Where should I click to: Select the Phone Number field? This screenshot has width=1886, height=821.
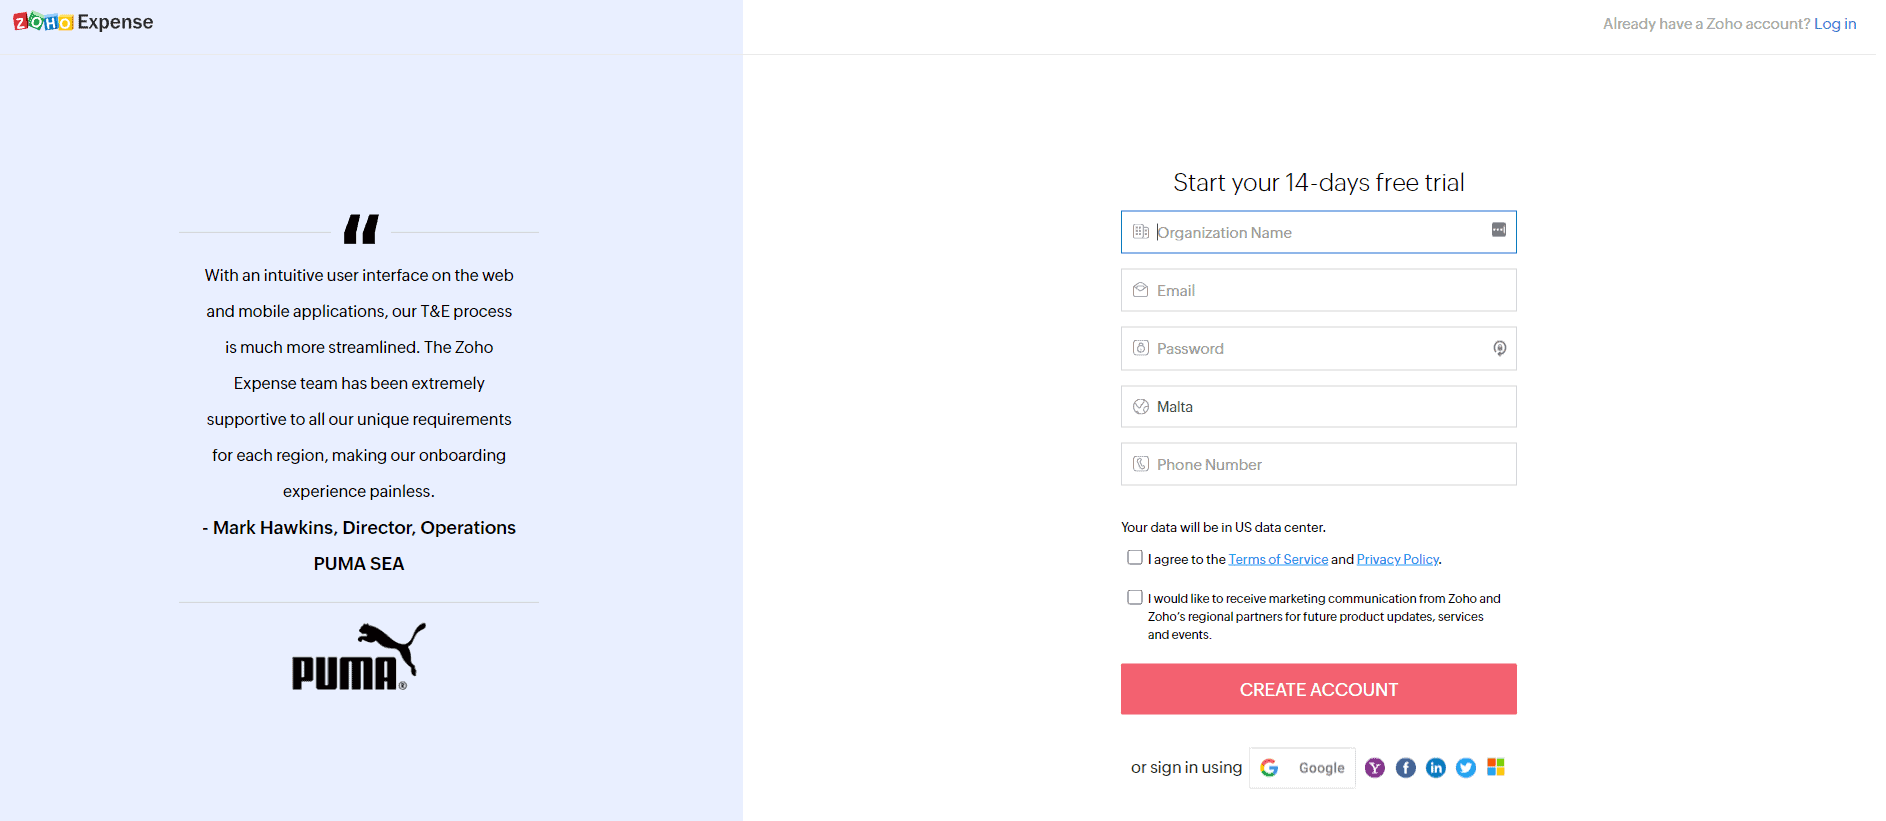pyautogui.click(x=1318, y=465)
